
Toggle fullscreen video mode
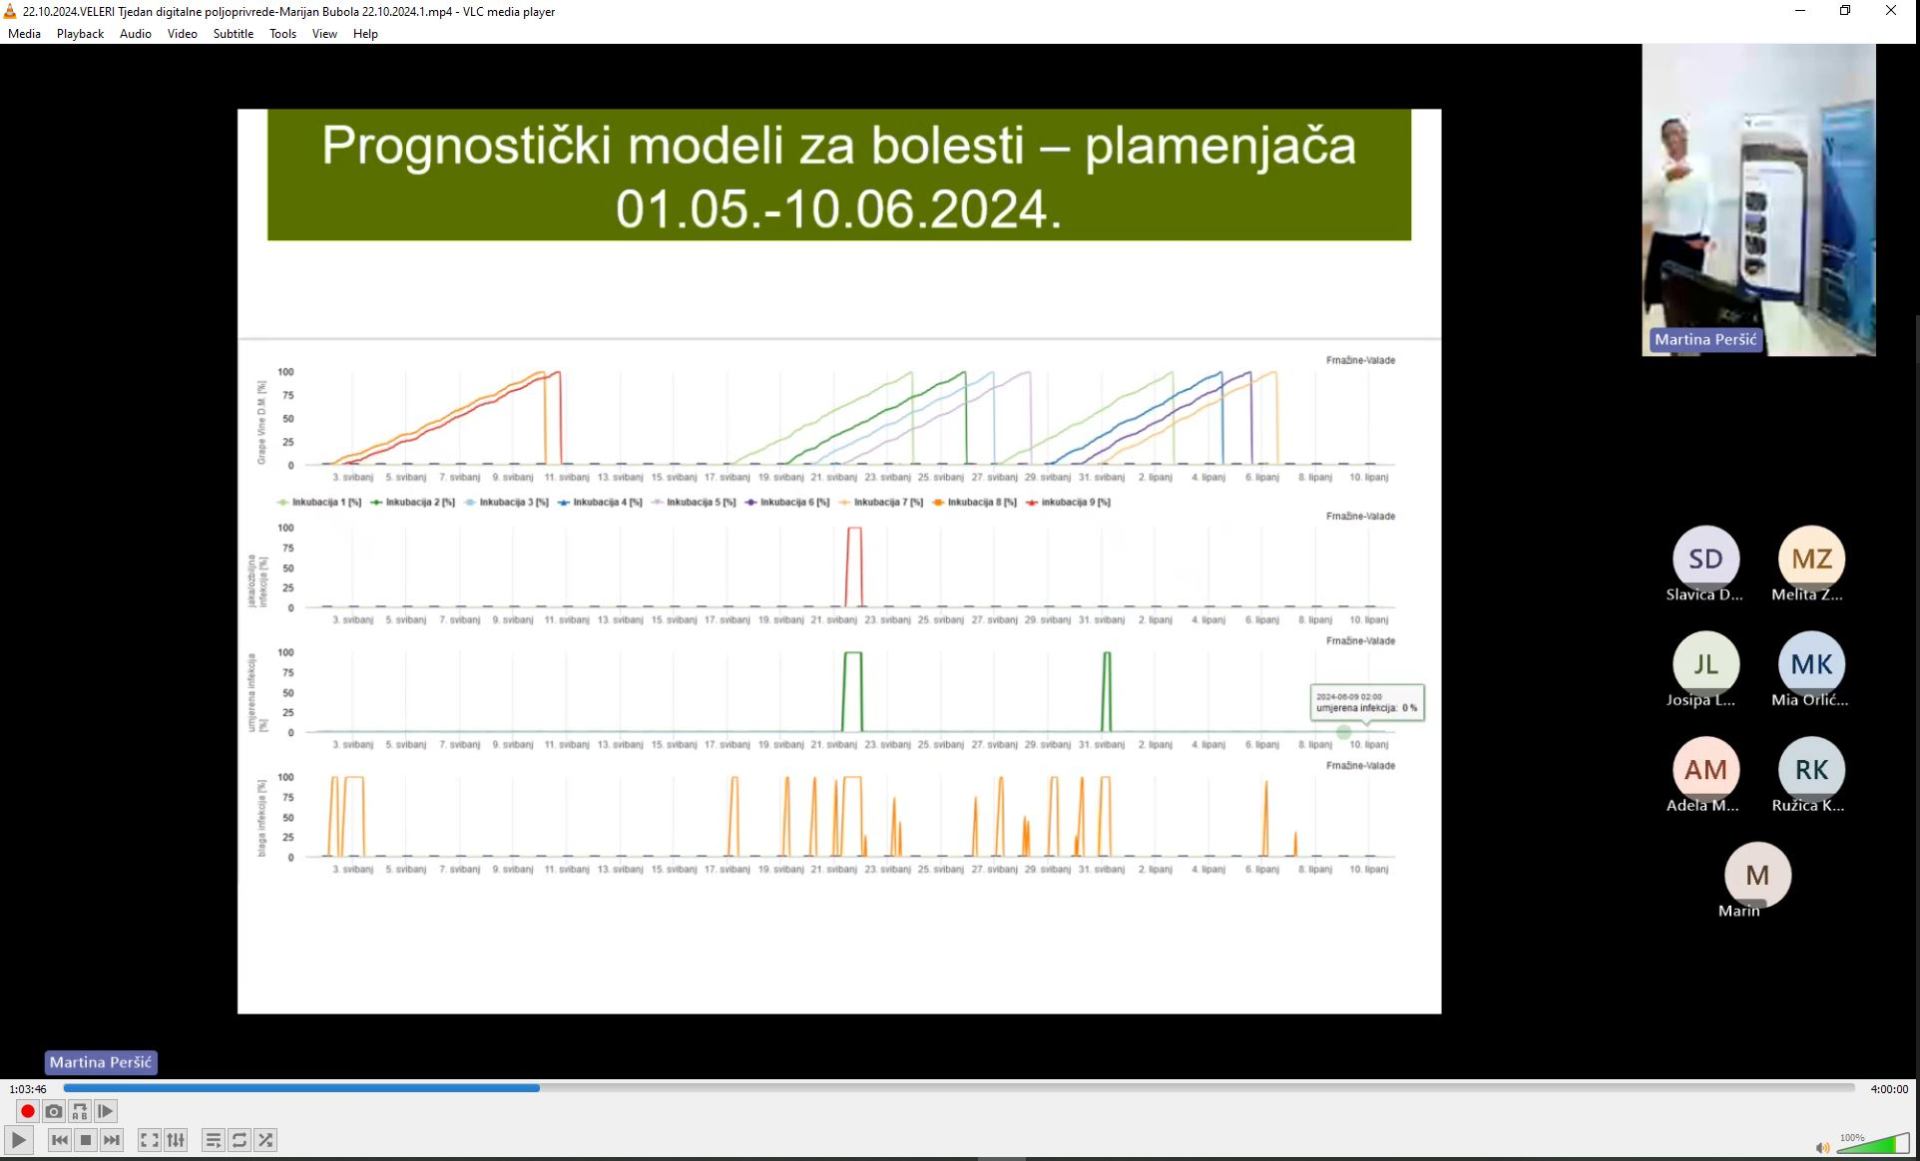pyautogui.click(x=149, y=1140)
